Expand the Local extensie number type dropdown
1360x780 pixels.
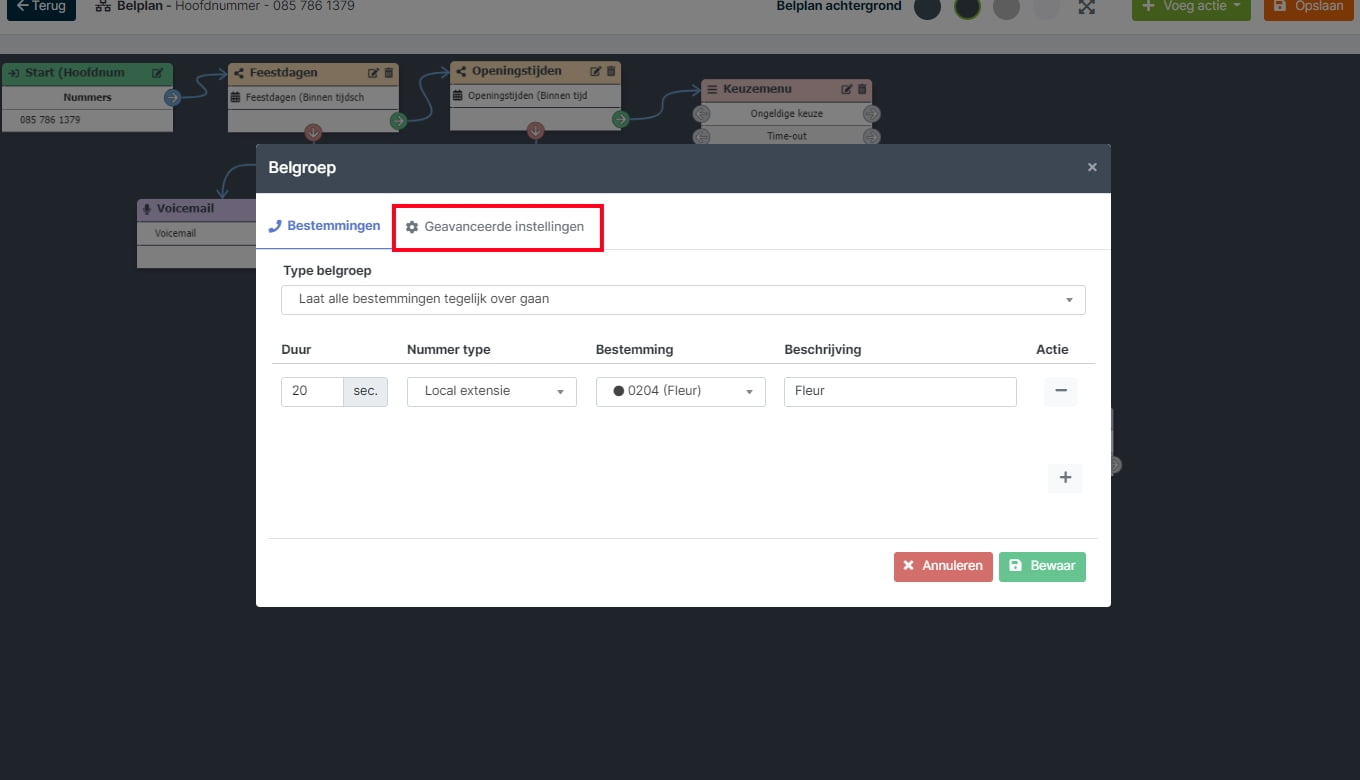(492, 391)
